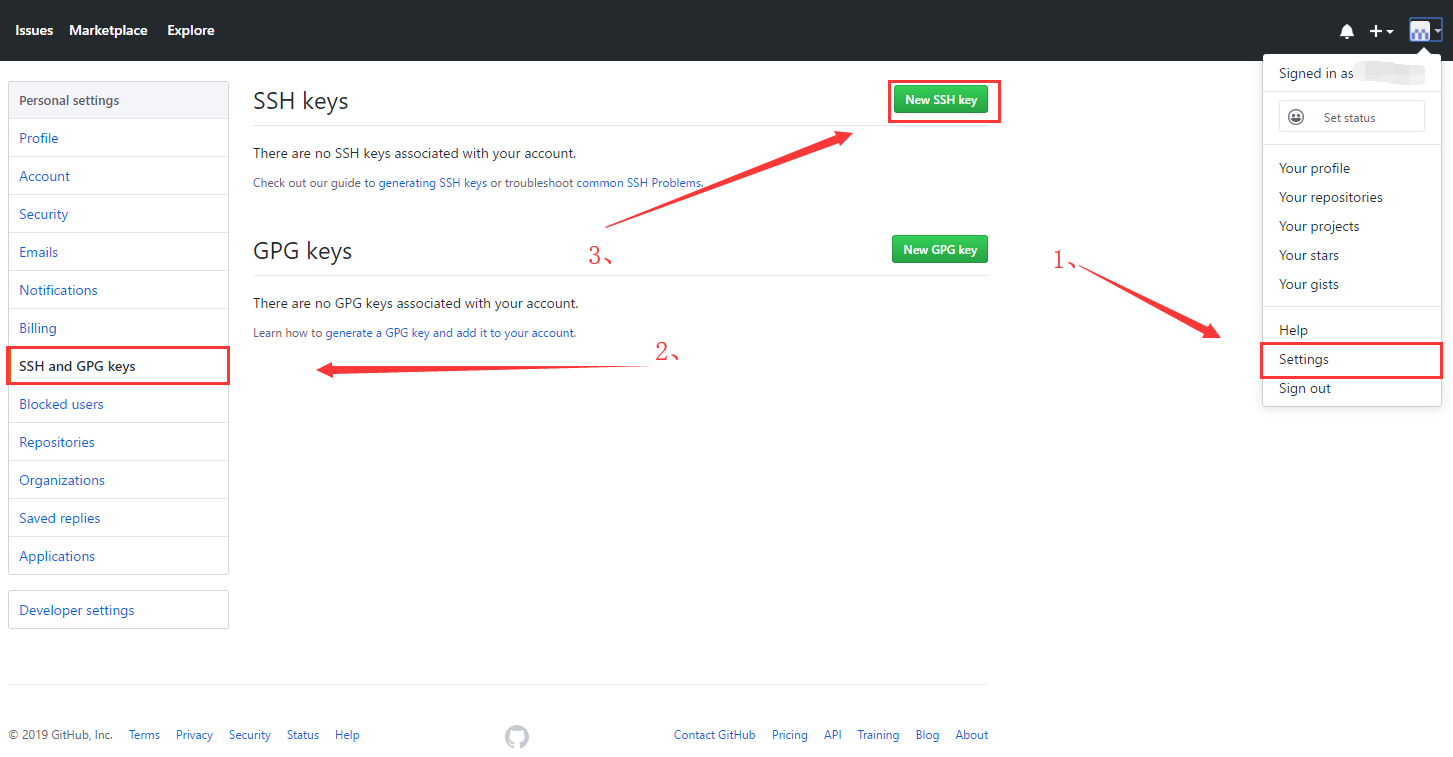
Task: Follow the common SSH Problems link
Action: (x=639, y=183)
